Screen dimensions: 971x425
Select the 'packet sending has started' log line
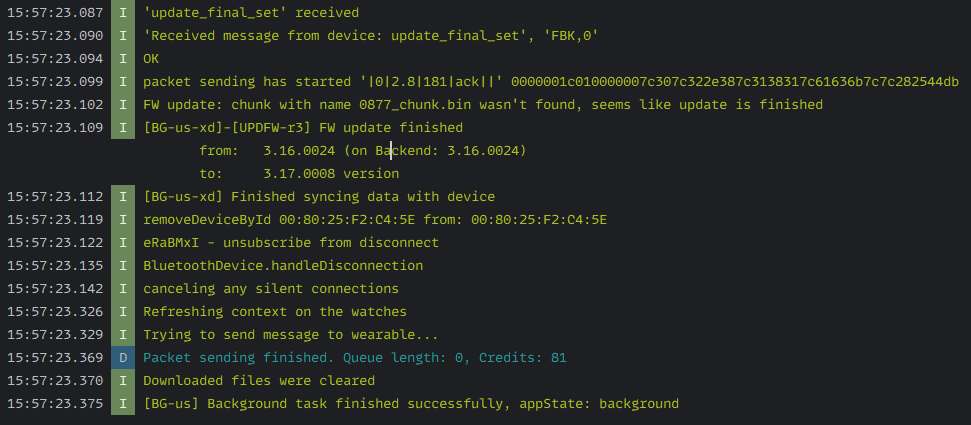pyautogui.click(x=550, y=82)
